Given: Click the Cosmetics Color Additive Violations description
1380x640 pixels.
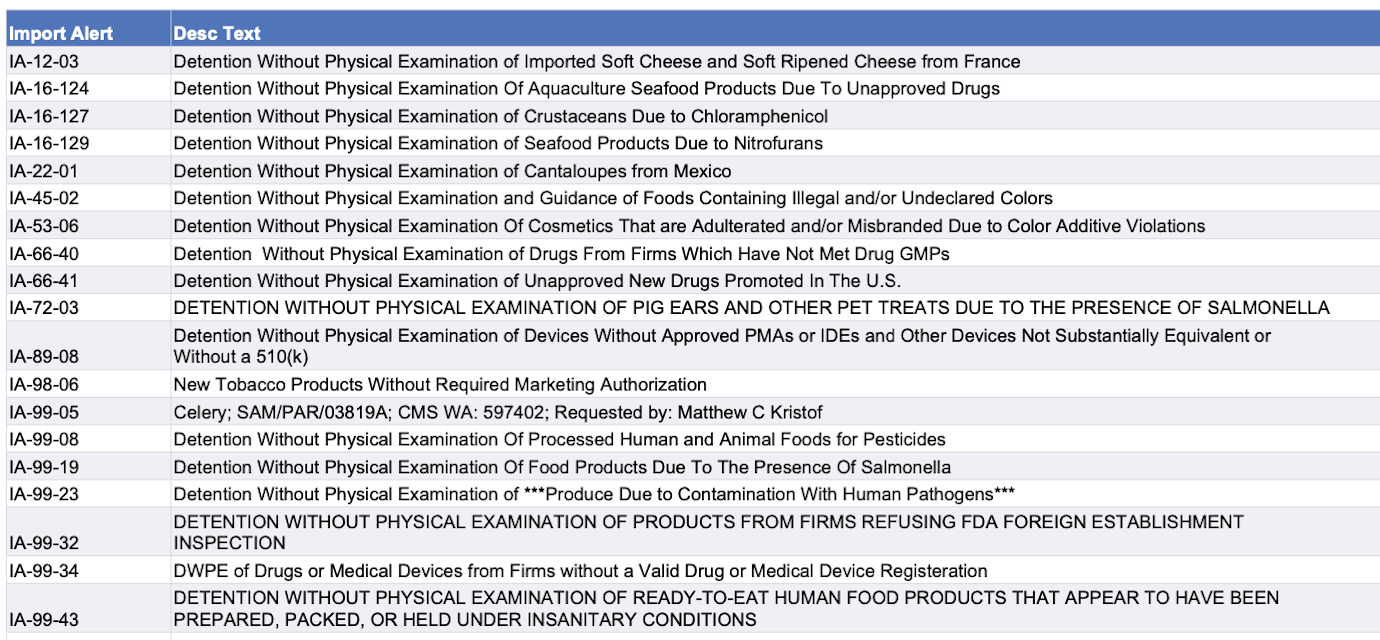Looking at the screenshot, I should click(689, 226).
